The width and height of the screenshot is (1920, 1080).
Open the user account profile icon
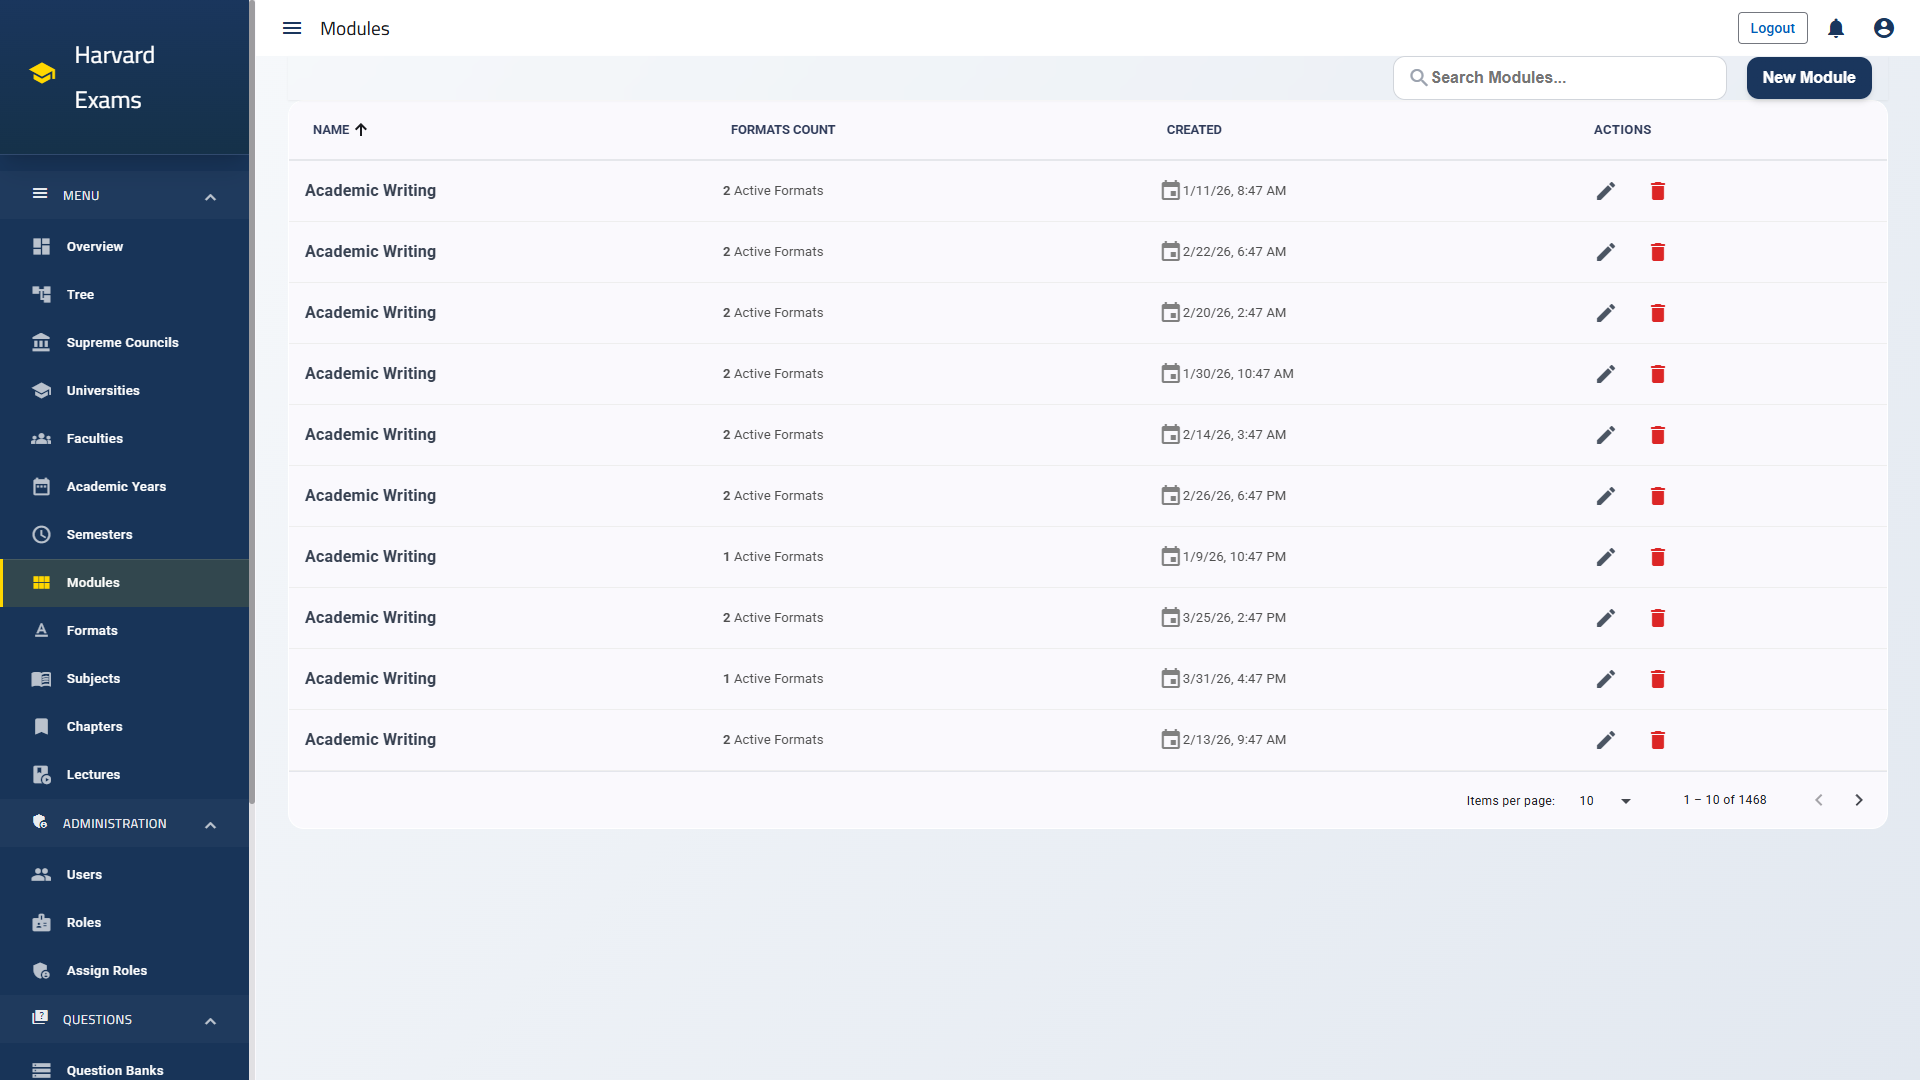1883,28
